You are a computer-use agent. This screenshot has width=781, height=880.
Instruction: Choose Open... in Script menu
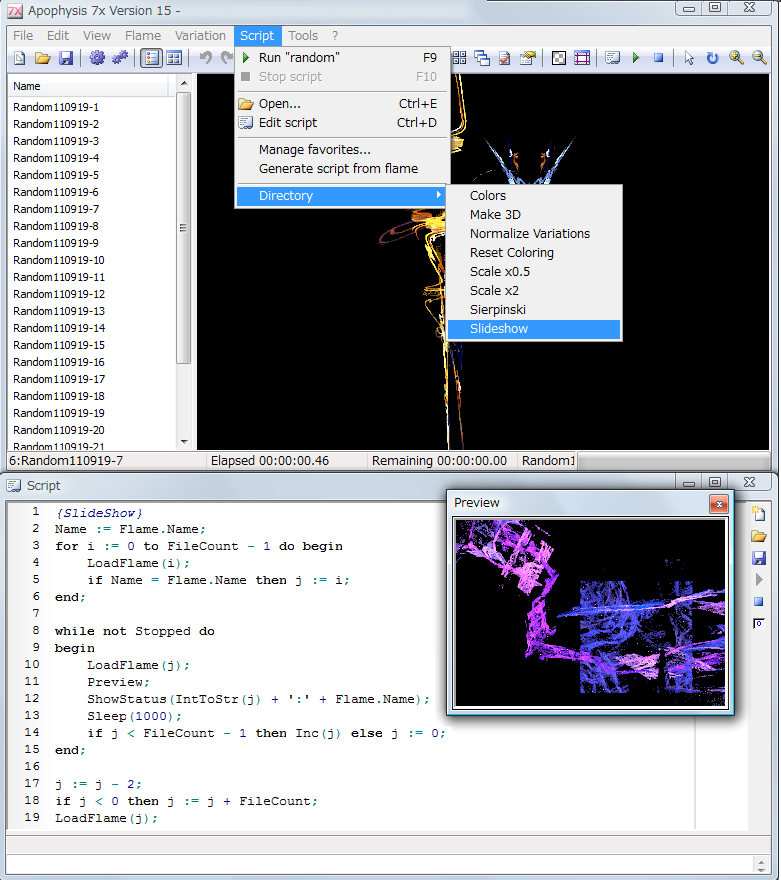(342, 104)
